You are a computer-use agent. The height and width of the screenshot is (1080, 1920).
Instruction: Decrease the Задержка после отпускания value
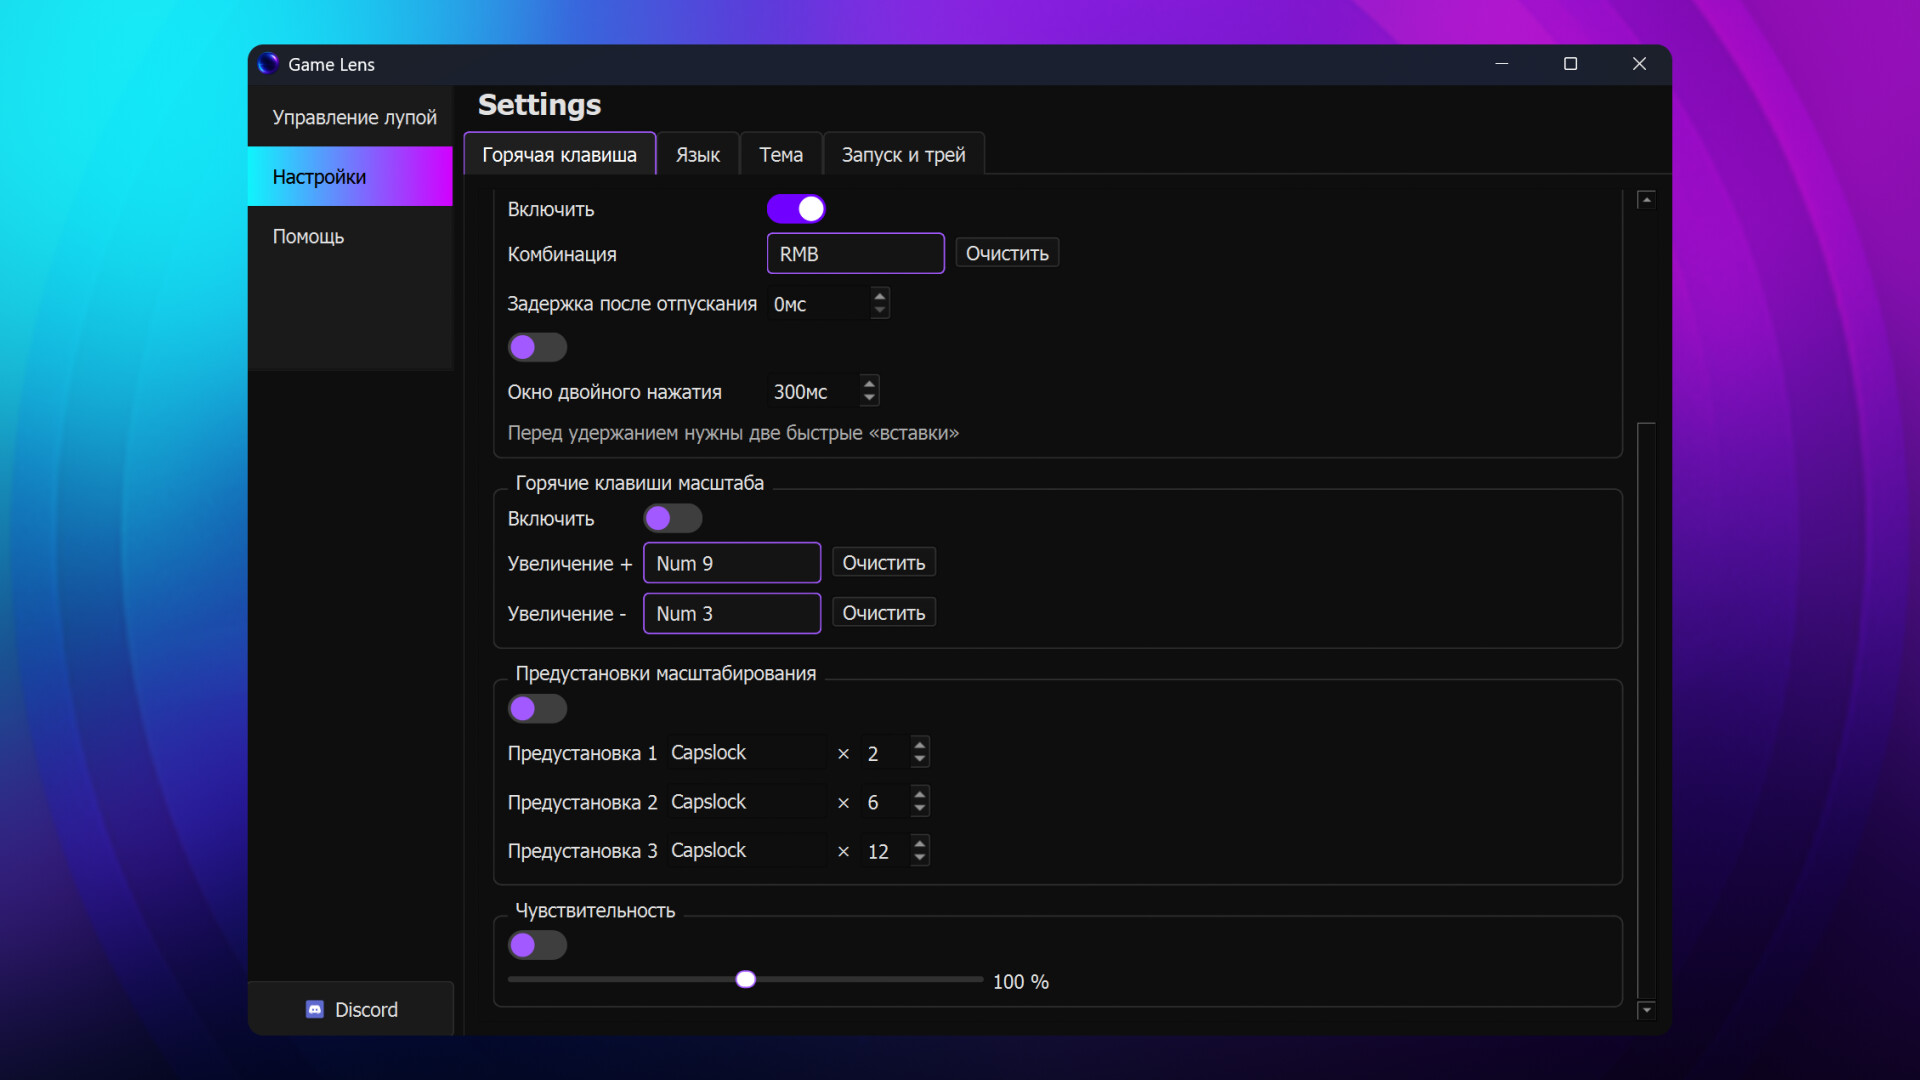pos(879,310)
